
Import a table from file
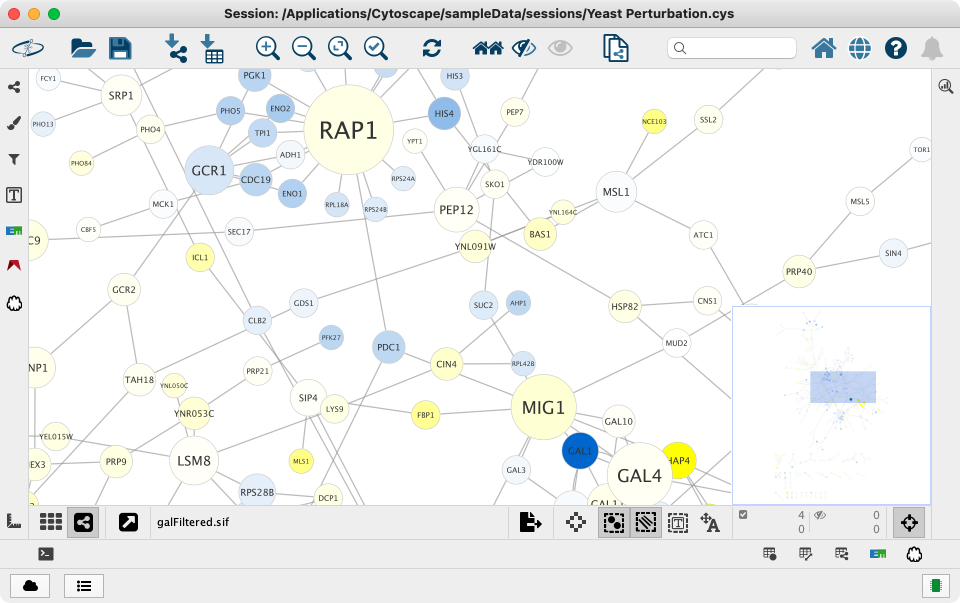click(x=212, y=48)
